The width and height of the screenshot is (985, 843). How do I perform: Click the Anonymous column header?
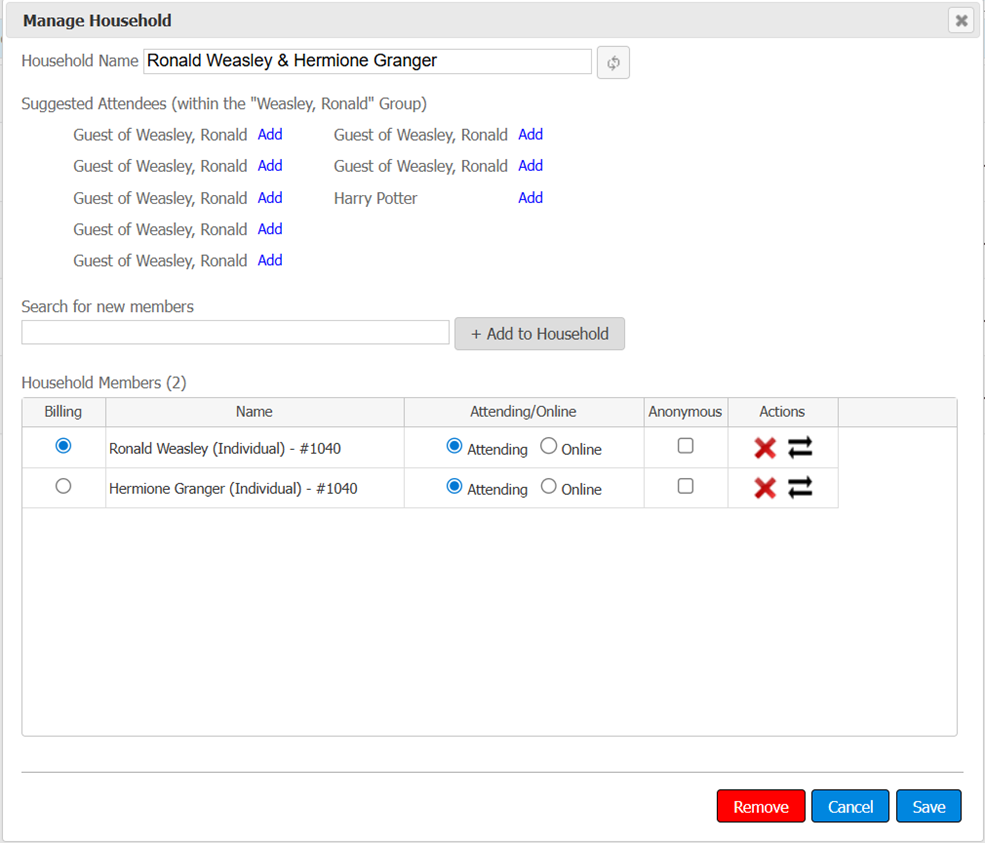point(685,412)
